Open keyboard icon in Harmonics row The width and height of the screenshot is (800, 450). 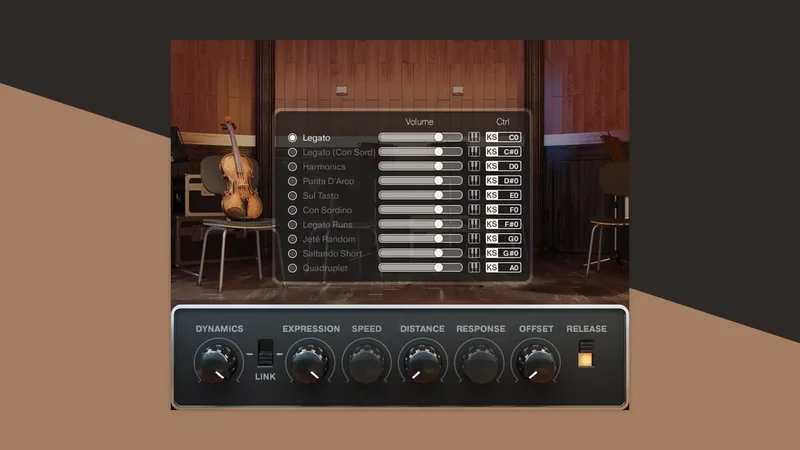(474, 166)
